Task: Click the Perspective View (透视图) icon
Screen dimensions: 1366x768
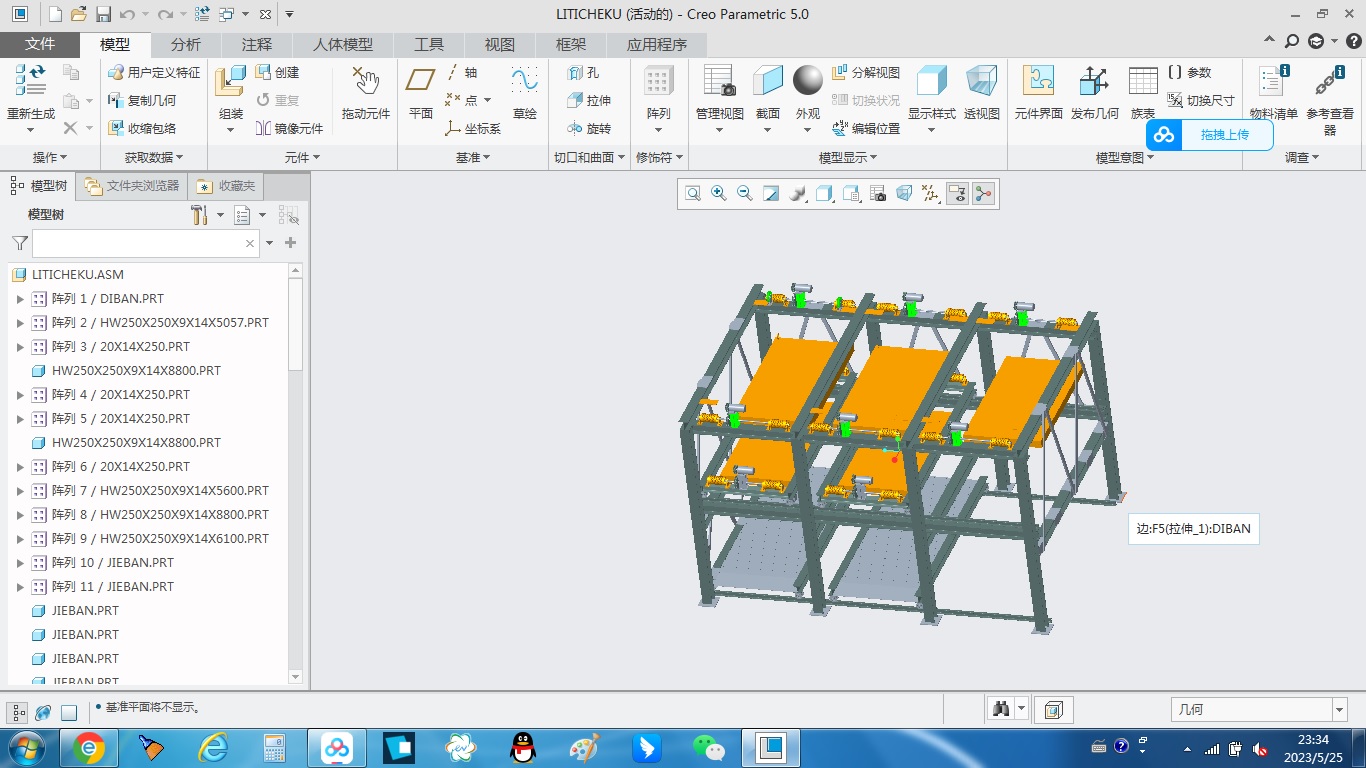Action: (982, 94)
